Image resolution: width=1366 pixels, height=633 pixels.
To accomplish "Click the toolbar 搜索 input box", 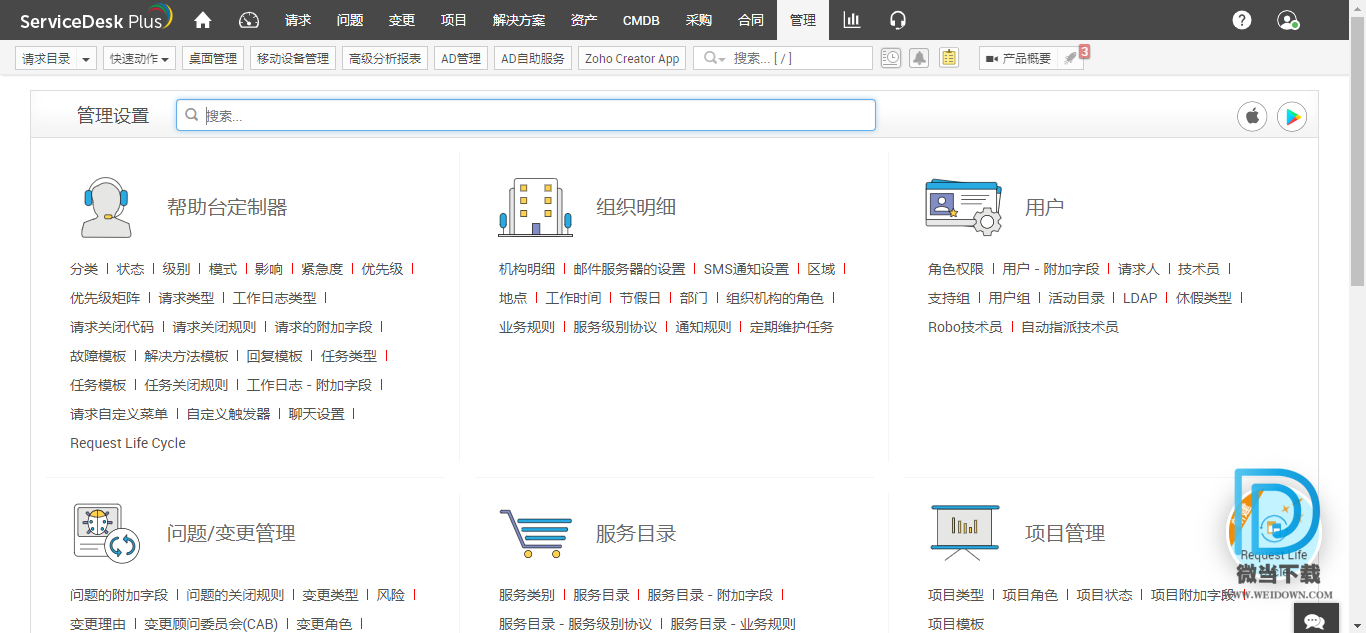I will coord(783,59).
